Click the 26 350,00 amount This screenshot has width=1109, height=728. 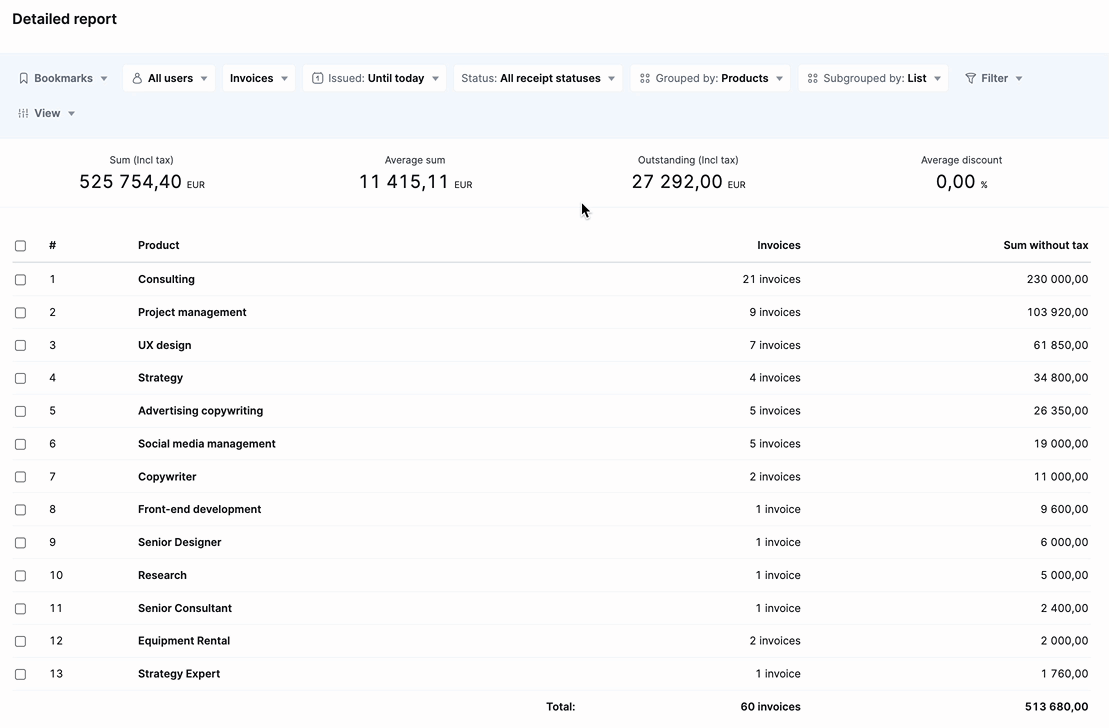click(1060, 410)
